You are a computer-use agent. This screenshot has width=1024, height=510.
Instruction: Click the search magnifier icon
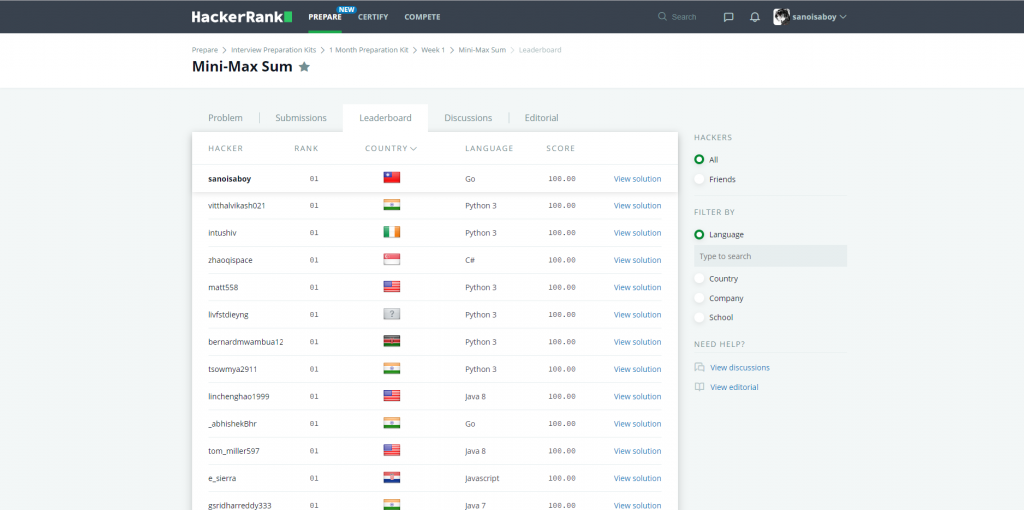pyautogui.click(x=662, y=16)
